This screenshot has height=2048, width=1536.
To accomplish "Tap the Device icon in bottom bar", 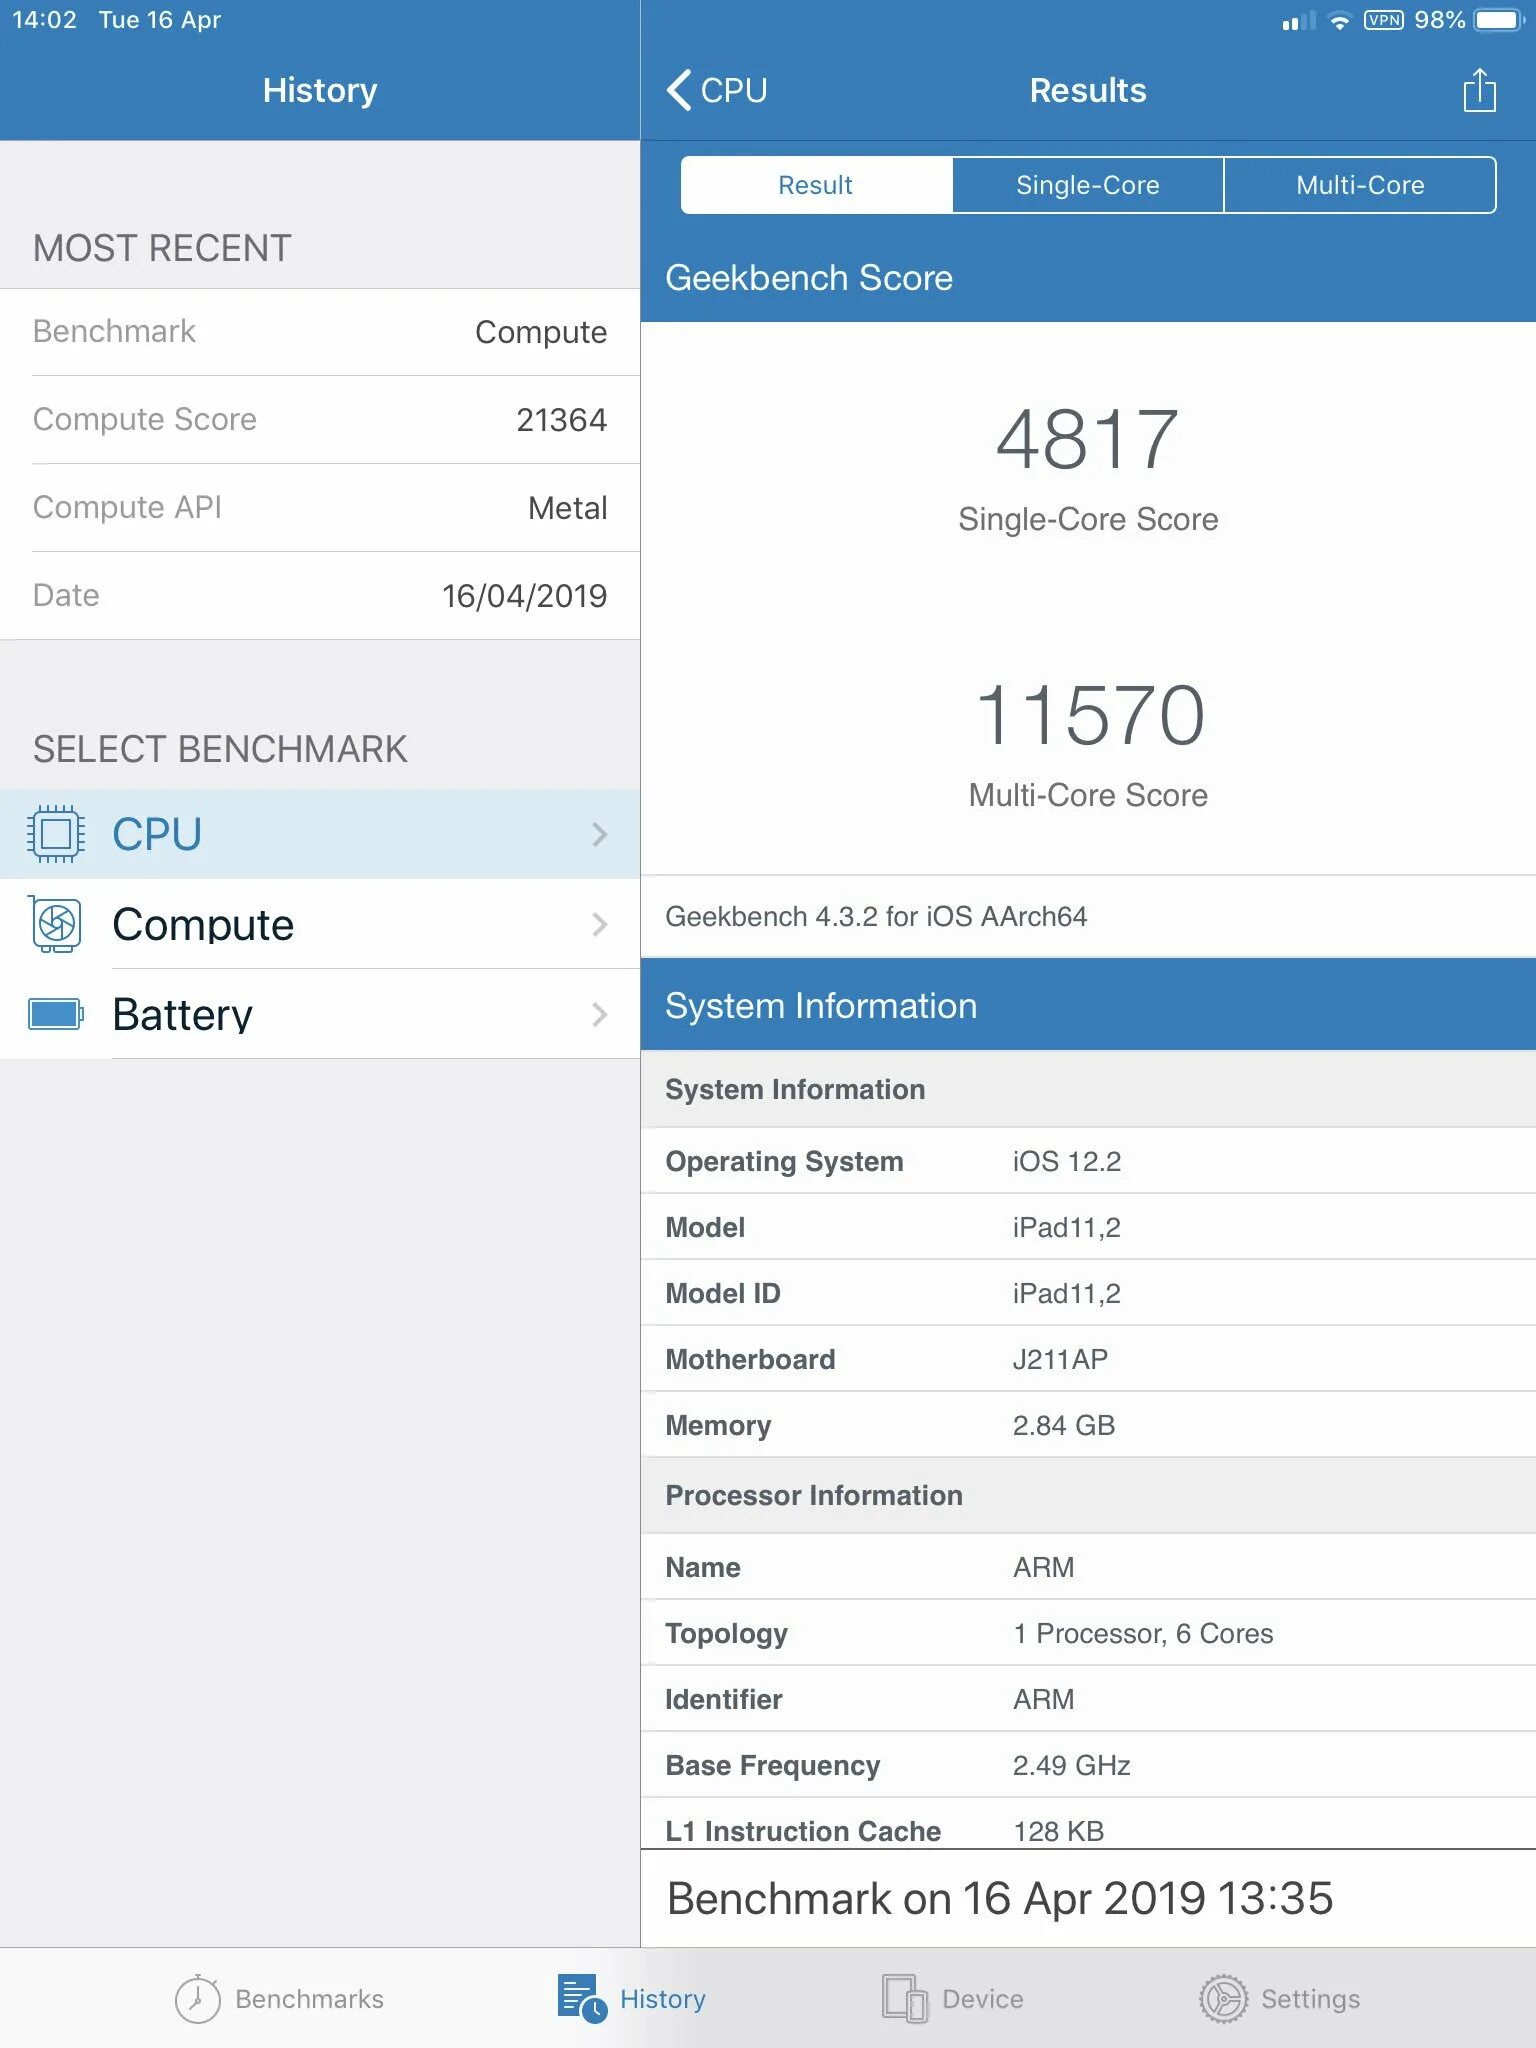I will tap(905, 1998).
